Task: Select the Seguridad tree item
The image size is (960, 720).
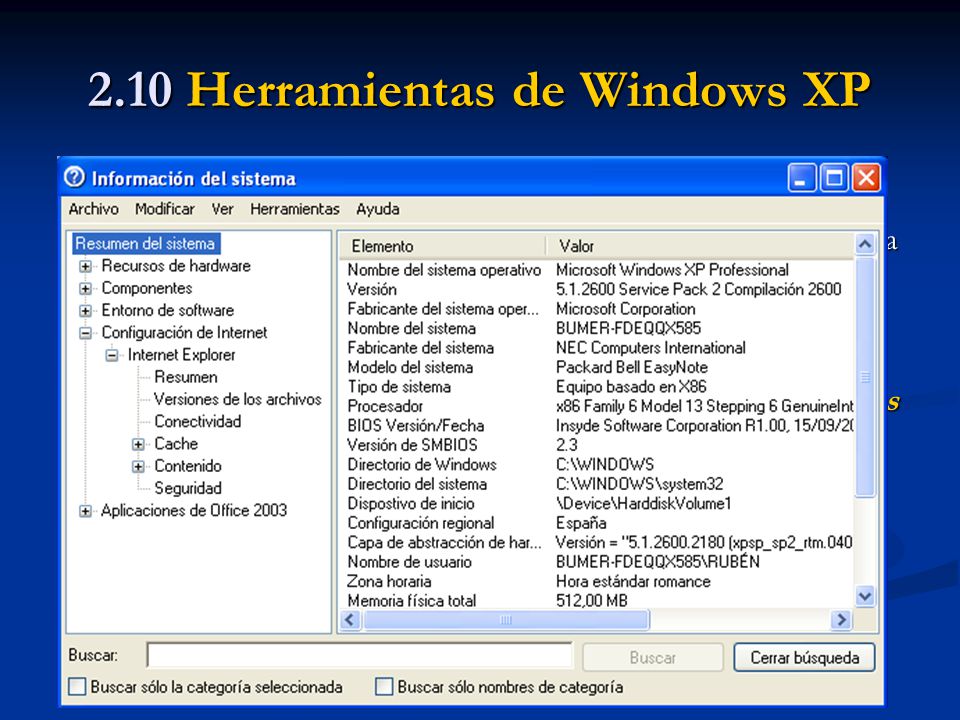Action: click(188, 489)
